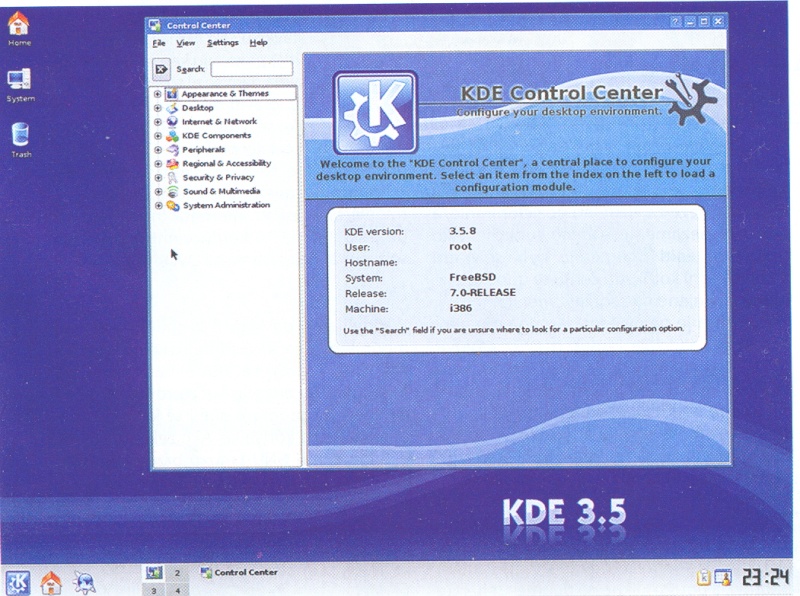The width and height of the screenshot is (800, 596).
Task: Click inside the Search input field
Action: point(252,69)
